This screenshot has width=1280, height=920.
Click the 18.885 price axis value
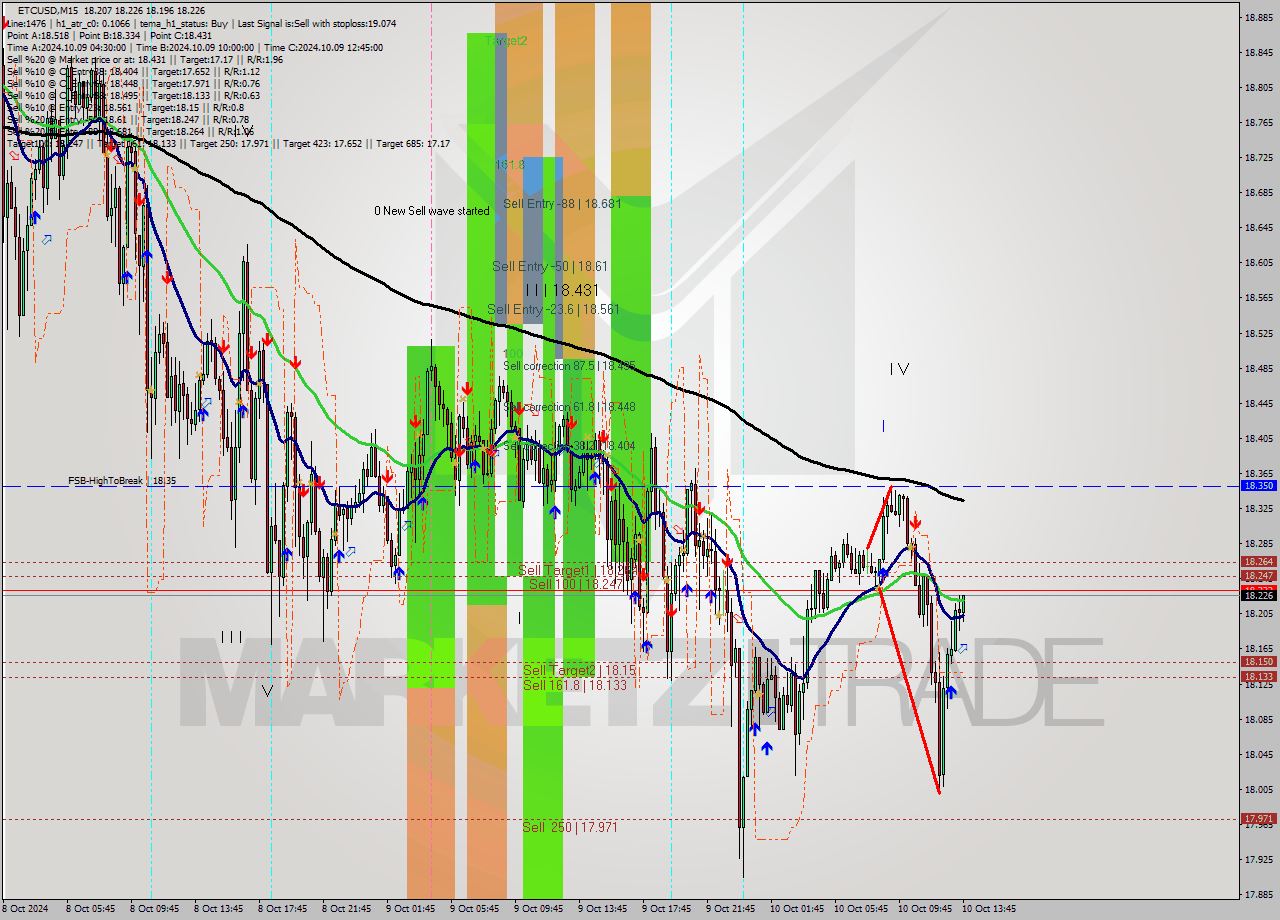1258,17
